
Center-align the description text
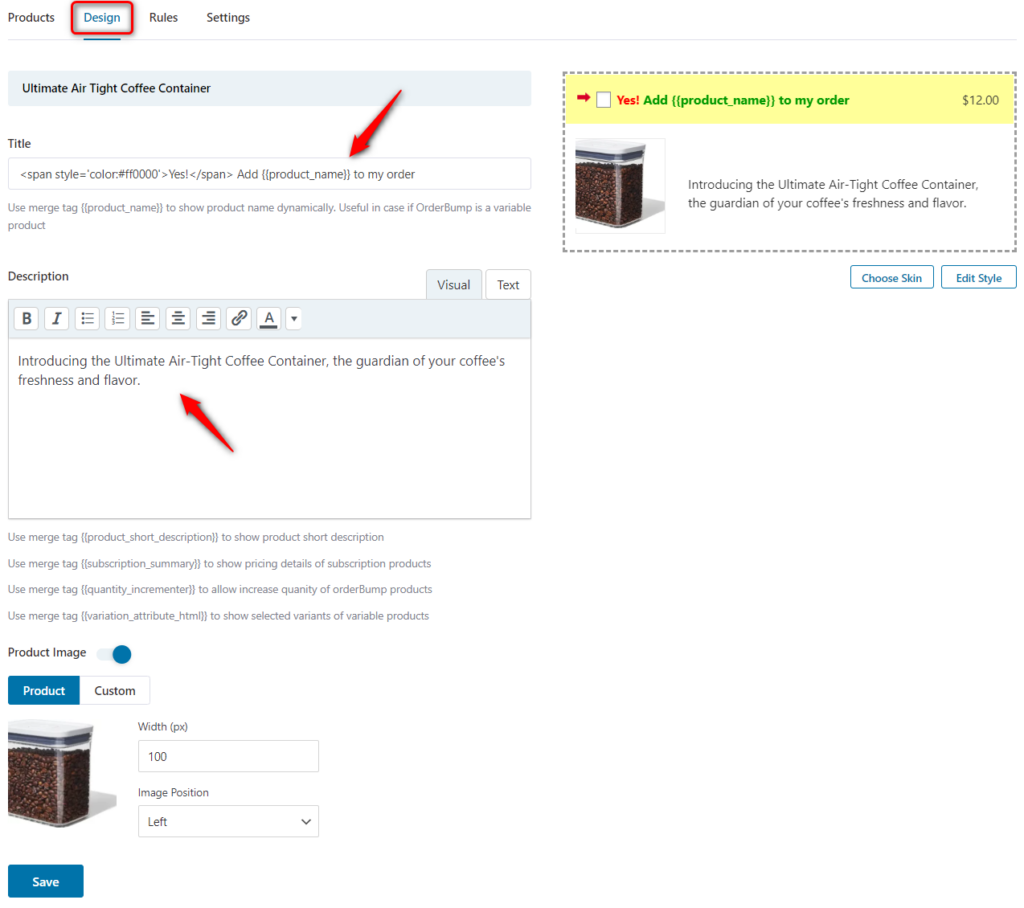(178, 319)
